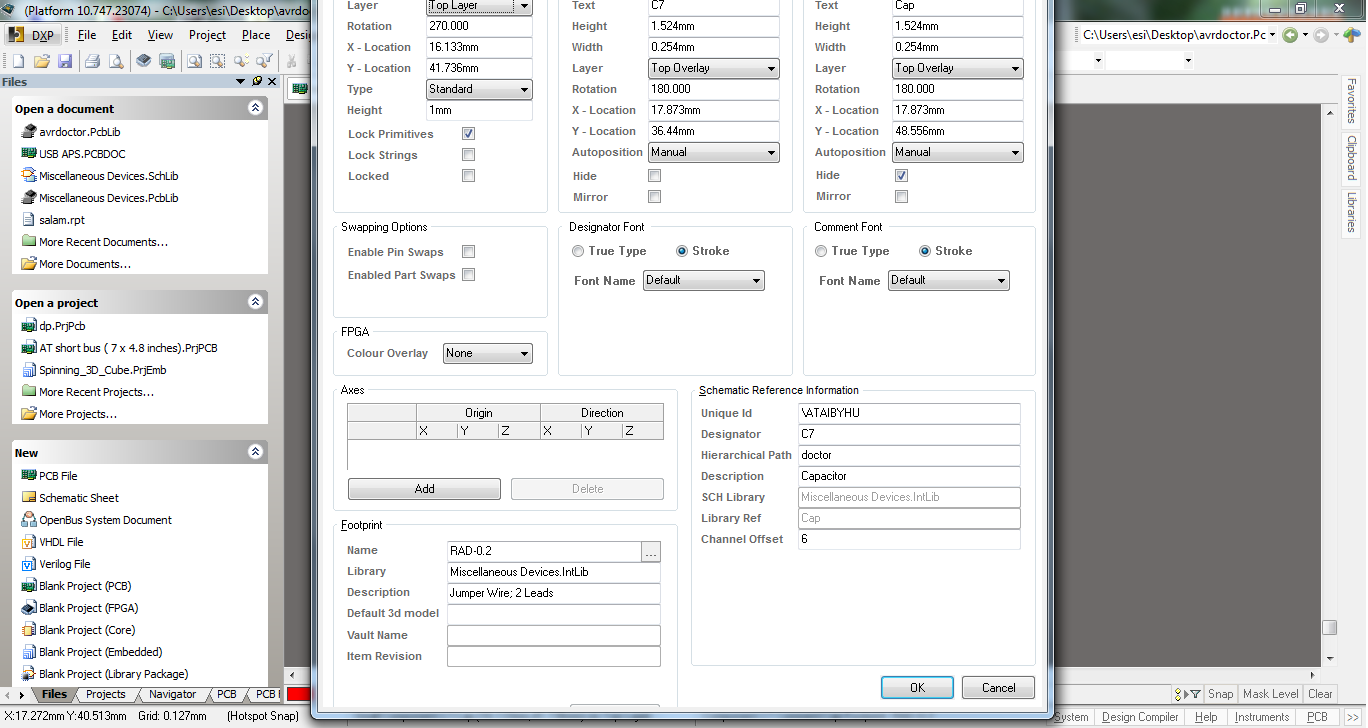Check the Comment Mirror checkbox

tap(901, 197)
